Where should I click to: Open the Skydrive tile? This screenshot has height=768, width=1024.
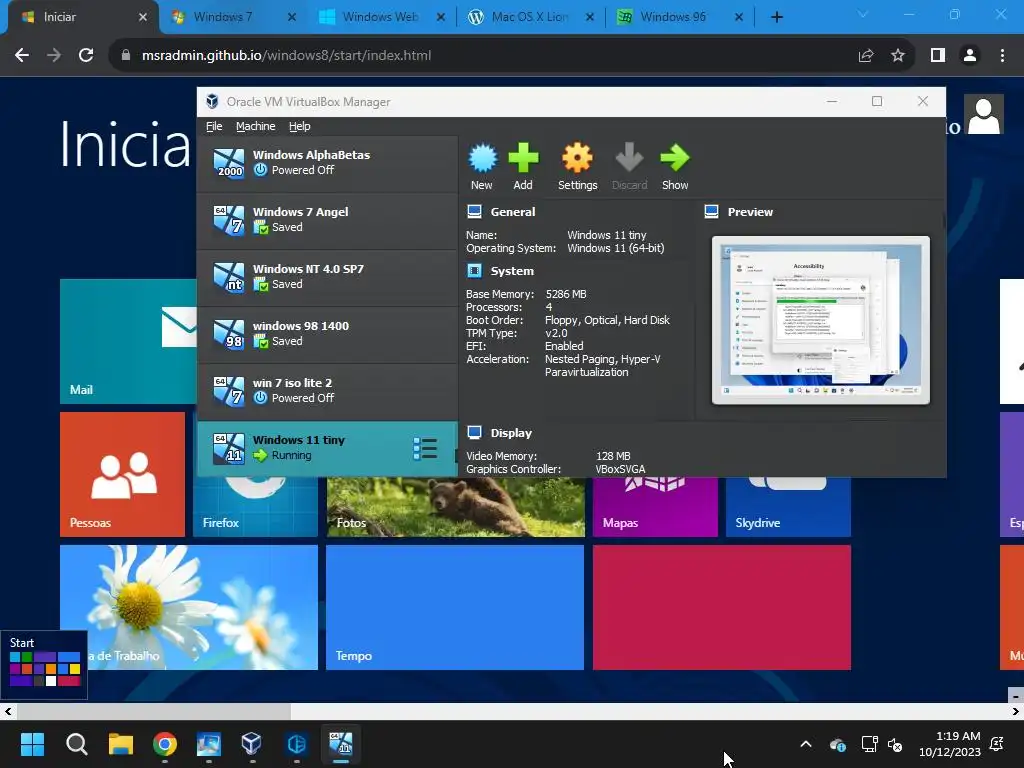788,507
